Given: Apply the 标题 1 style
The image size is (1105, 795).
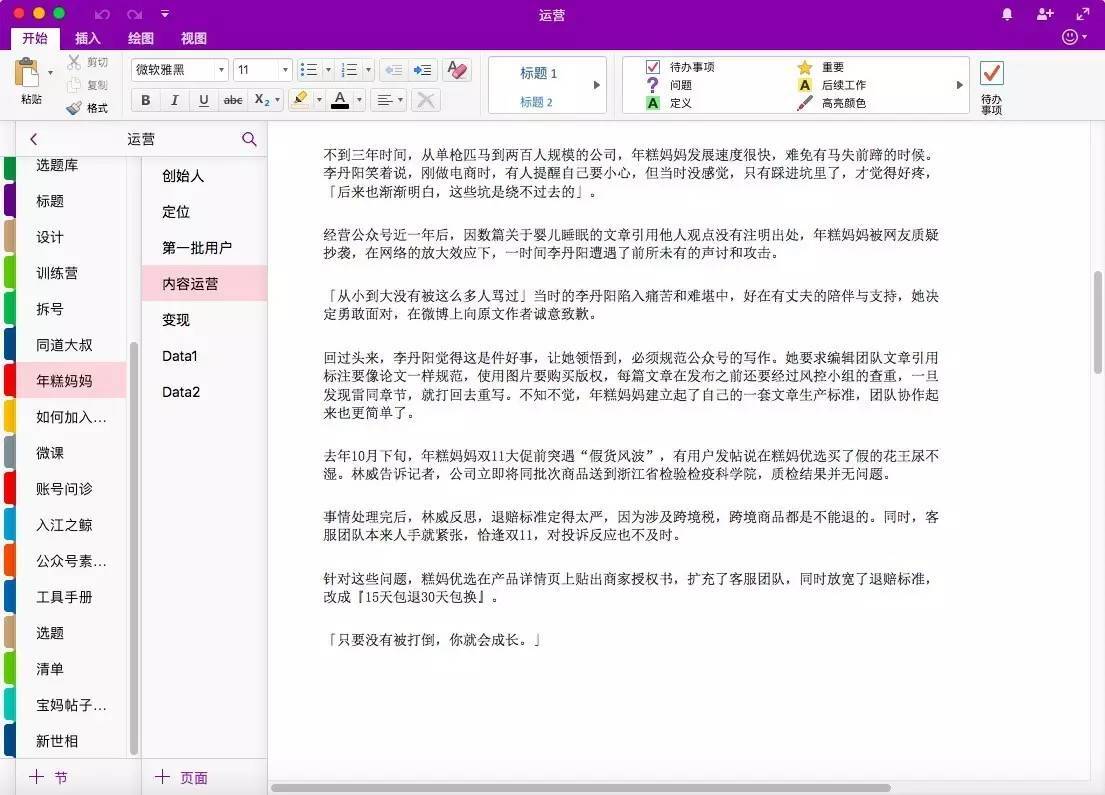Looking at the screenshot, I should pyautogui.click(x=538, y=73).
